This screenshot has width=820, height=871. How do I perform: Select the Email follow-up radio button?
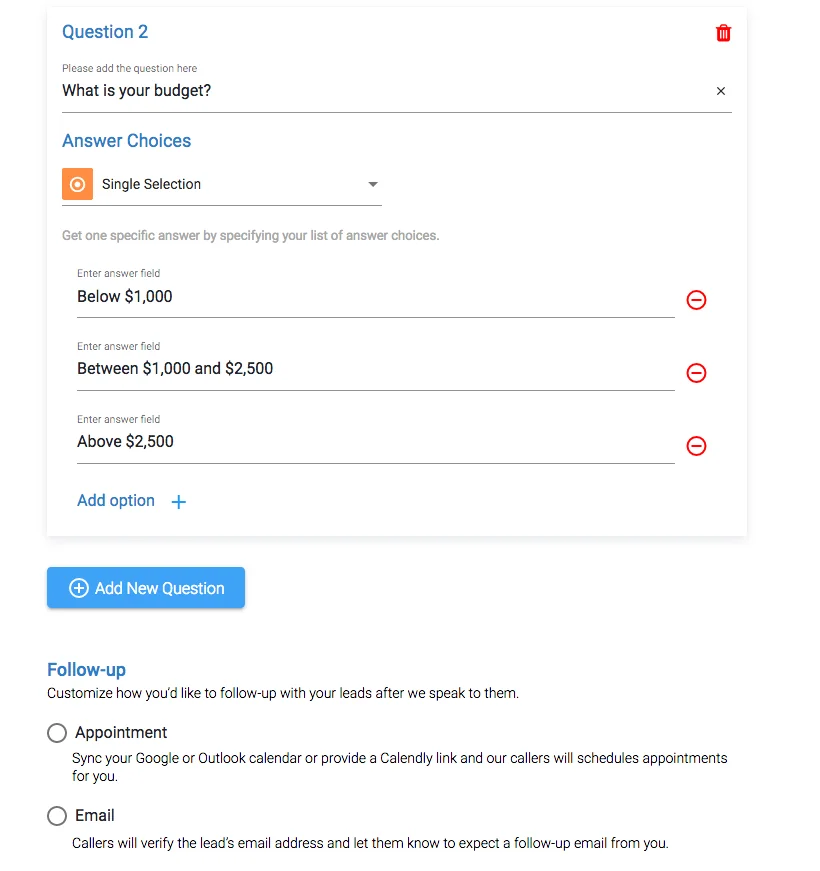click(x=57, y=816)
